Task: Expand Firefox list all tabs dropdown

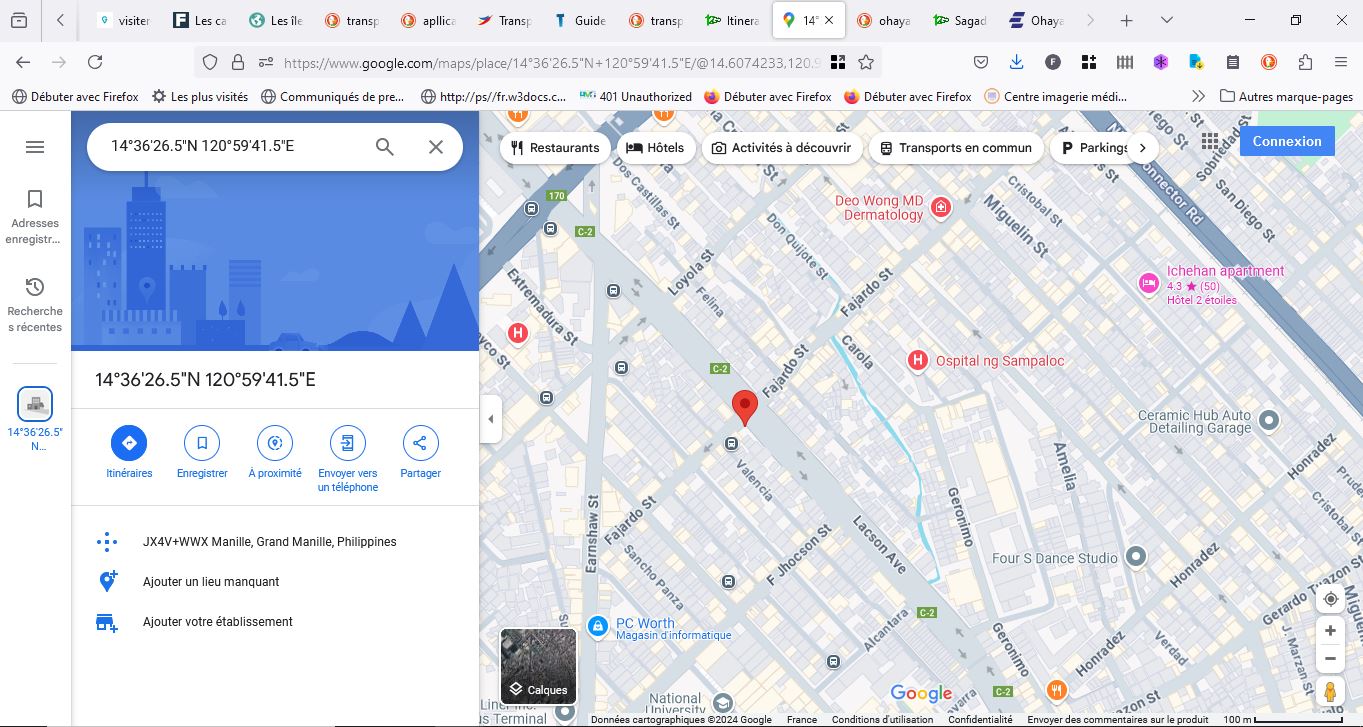Action: point(1167,20)
